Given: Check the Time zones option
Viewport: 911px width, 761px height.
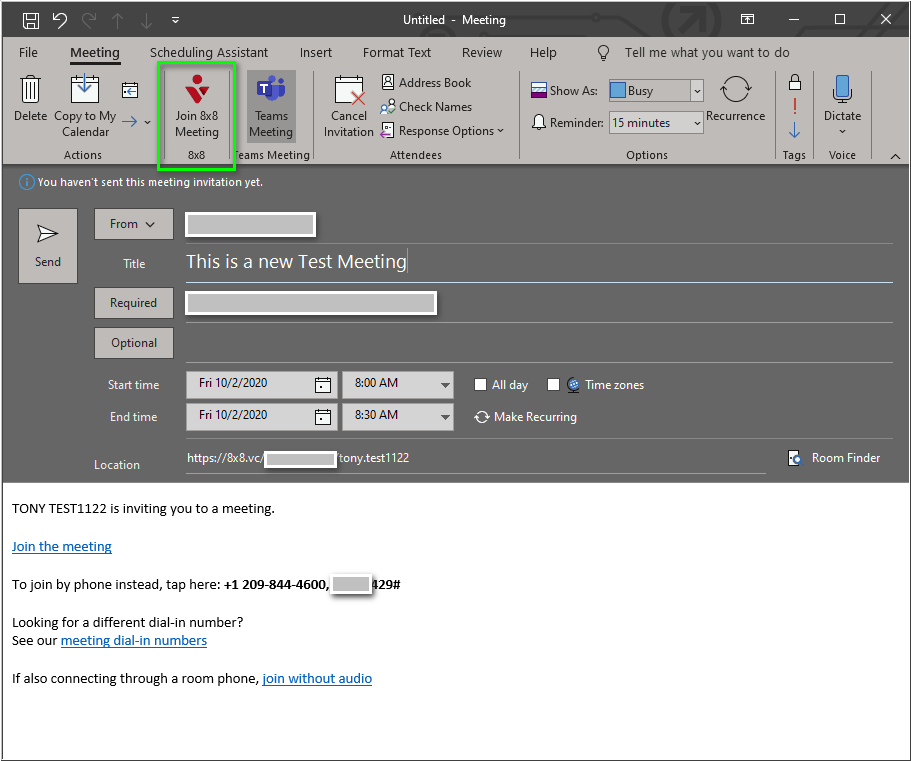Looking at the screenshot, I should [x=554, y=384].
